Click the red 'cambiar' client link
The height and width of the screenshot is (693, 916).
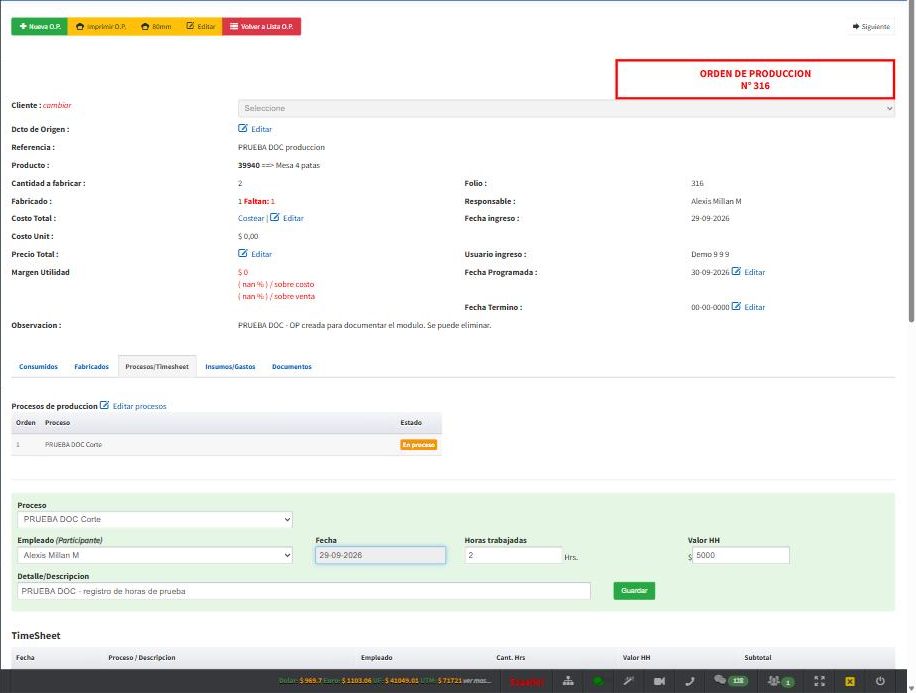click(57, 105)
